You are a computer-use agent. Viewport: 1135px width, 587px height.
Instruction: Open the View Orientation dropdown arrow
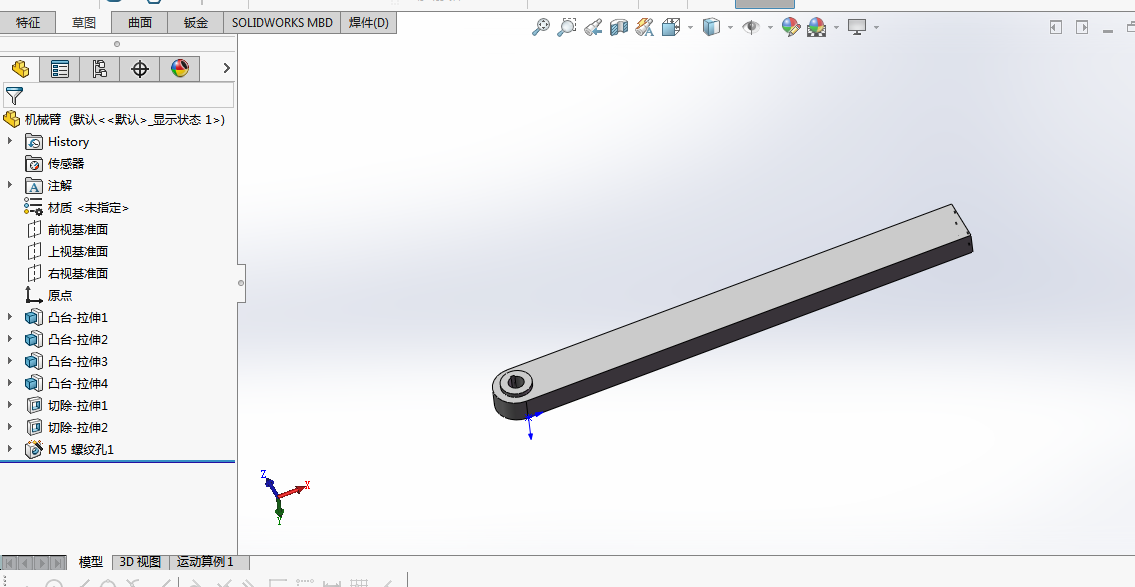pos(690,28)
